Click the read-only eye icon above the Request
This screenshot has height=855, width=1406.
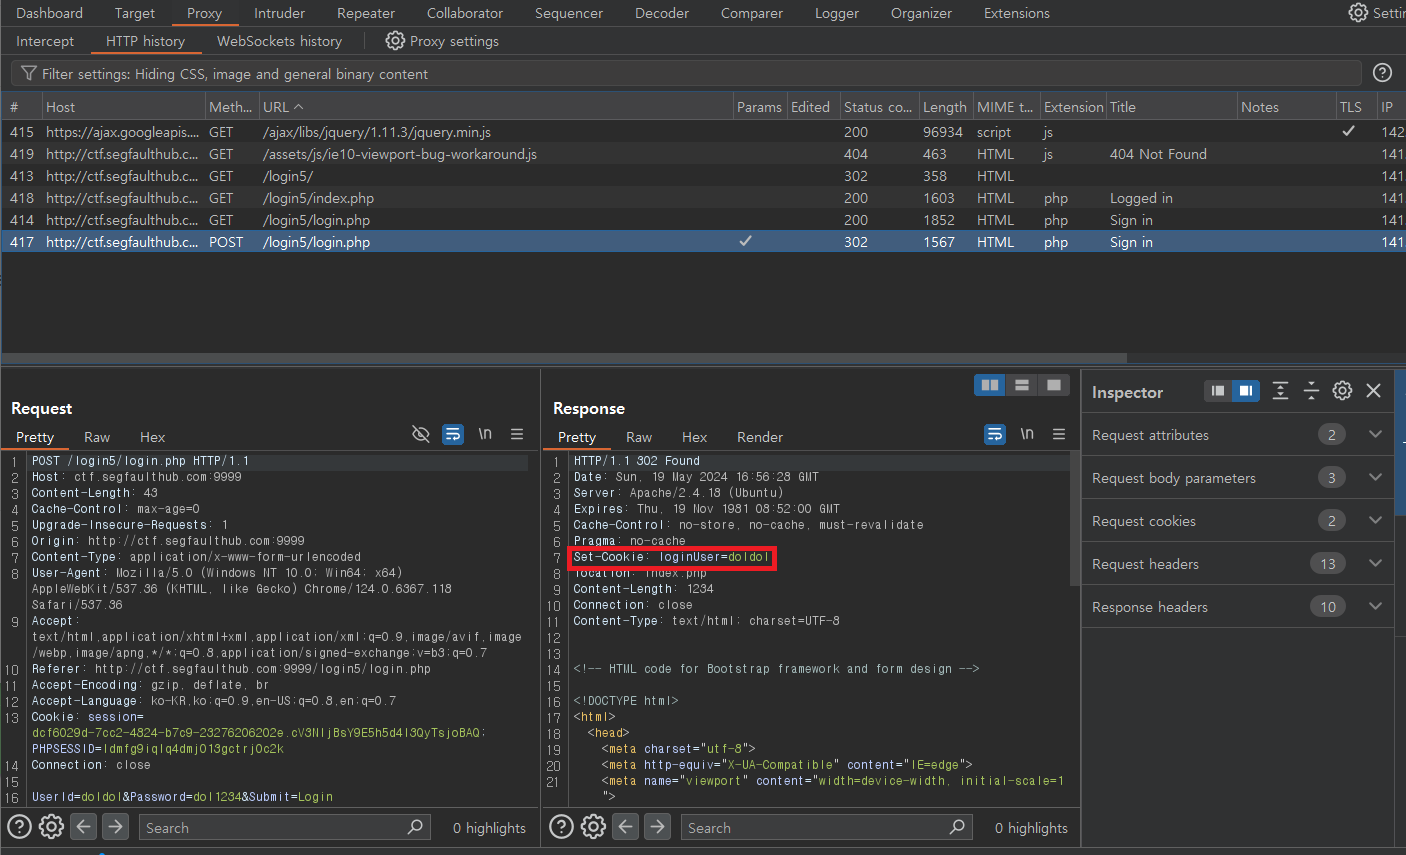[421, 434]
